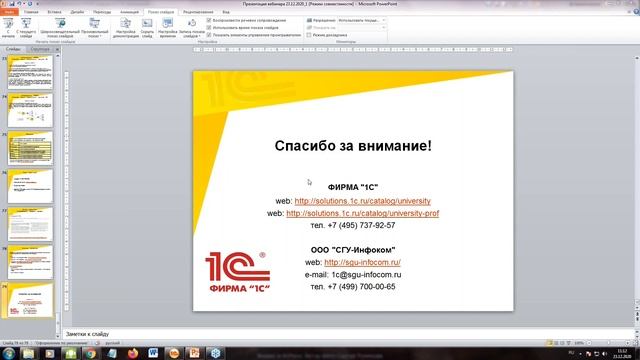Viewport: 640px width, 360px height.
Task: Switch to the Insert (Вставка) tab
Action: (x=54, y=12)
